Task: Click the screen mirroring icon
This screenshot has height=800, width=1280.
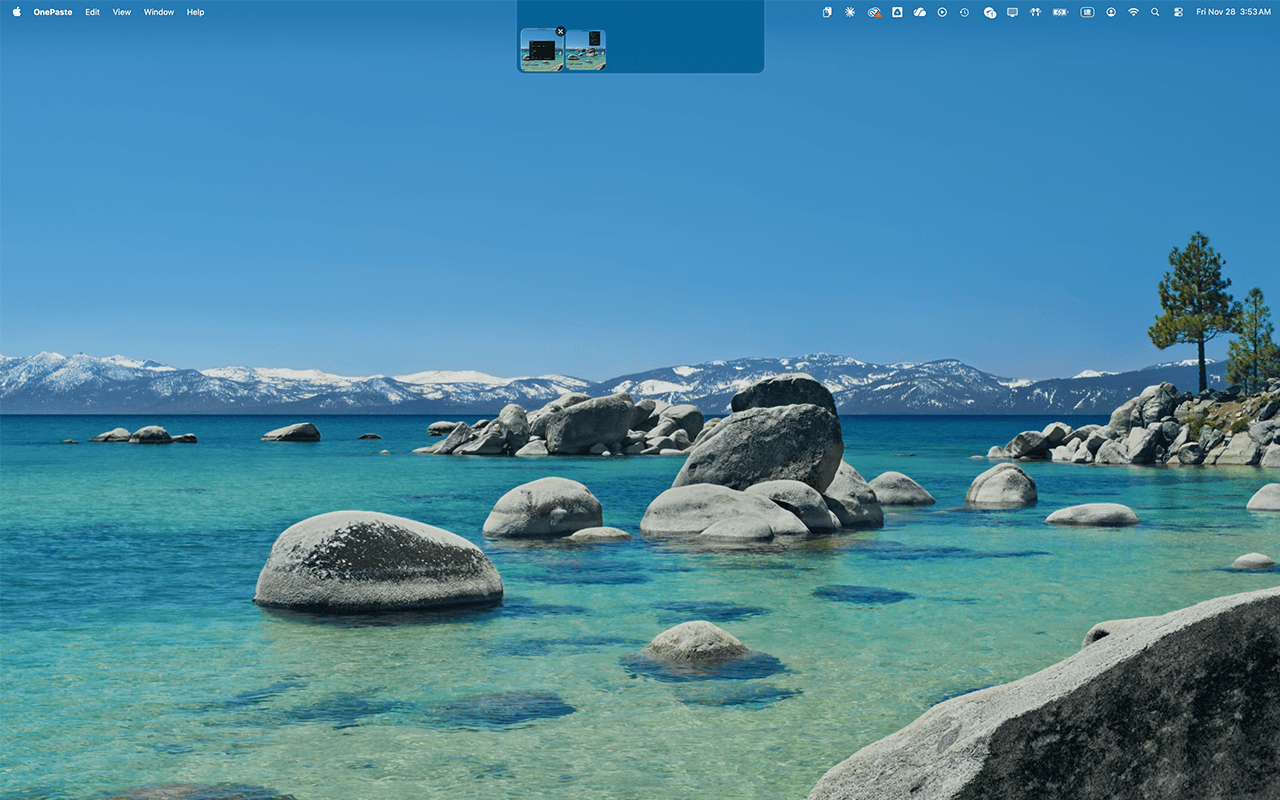Action: (1012, 12)
